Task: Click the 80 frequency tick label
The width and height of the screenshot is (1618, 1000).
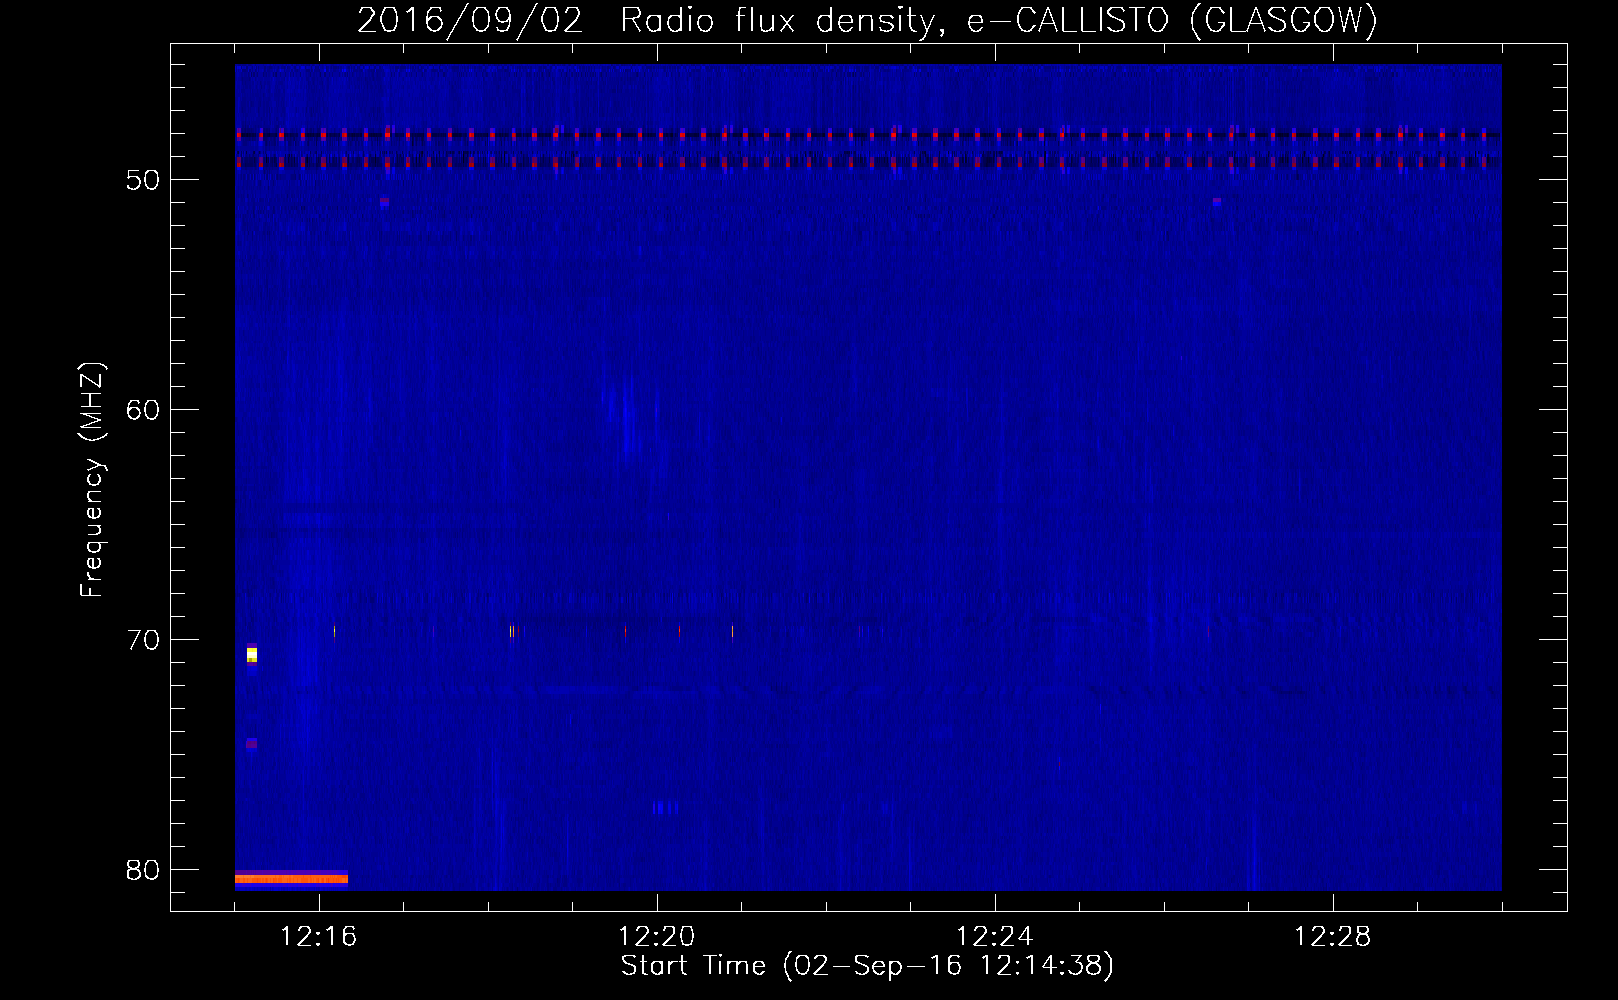Action: tap(143, 870)
